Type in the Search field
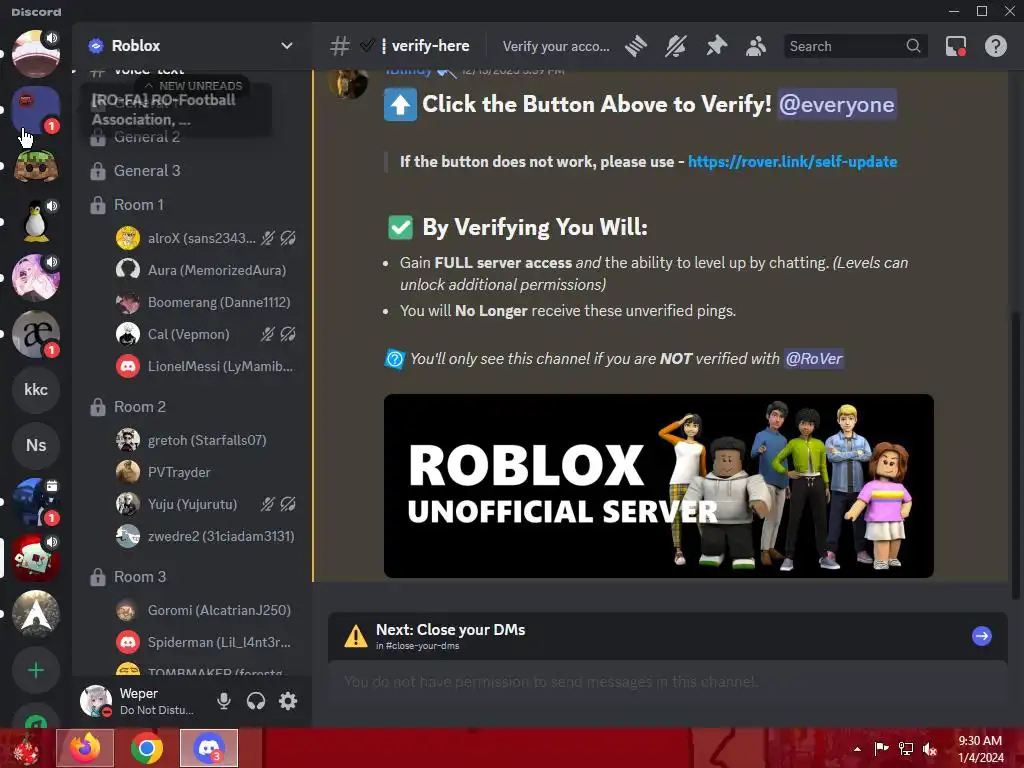 855,46
